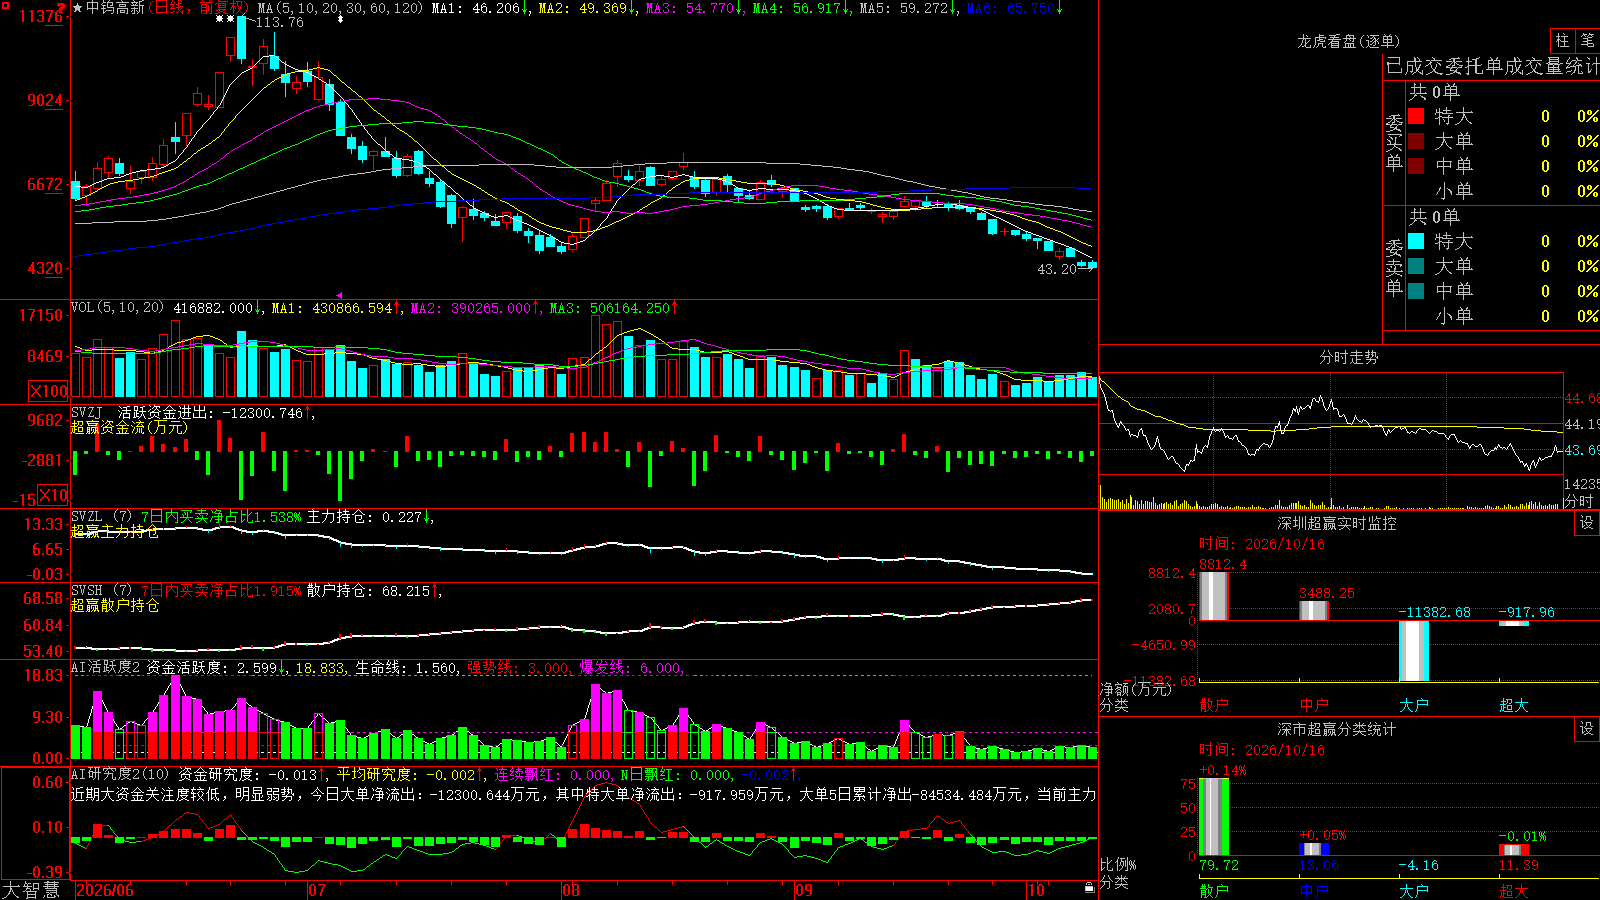
Task: Open 设 settings for 深市超赢分类统计
Action: (x=1587, y=729)
